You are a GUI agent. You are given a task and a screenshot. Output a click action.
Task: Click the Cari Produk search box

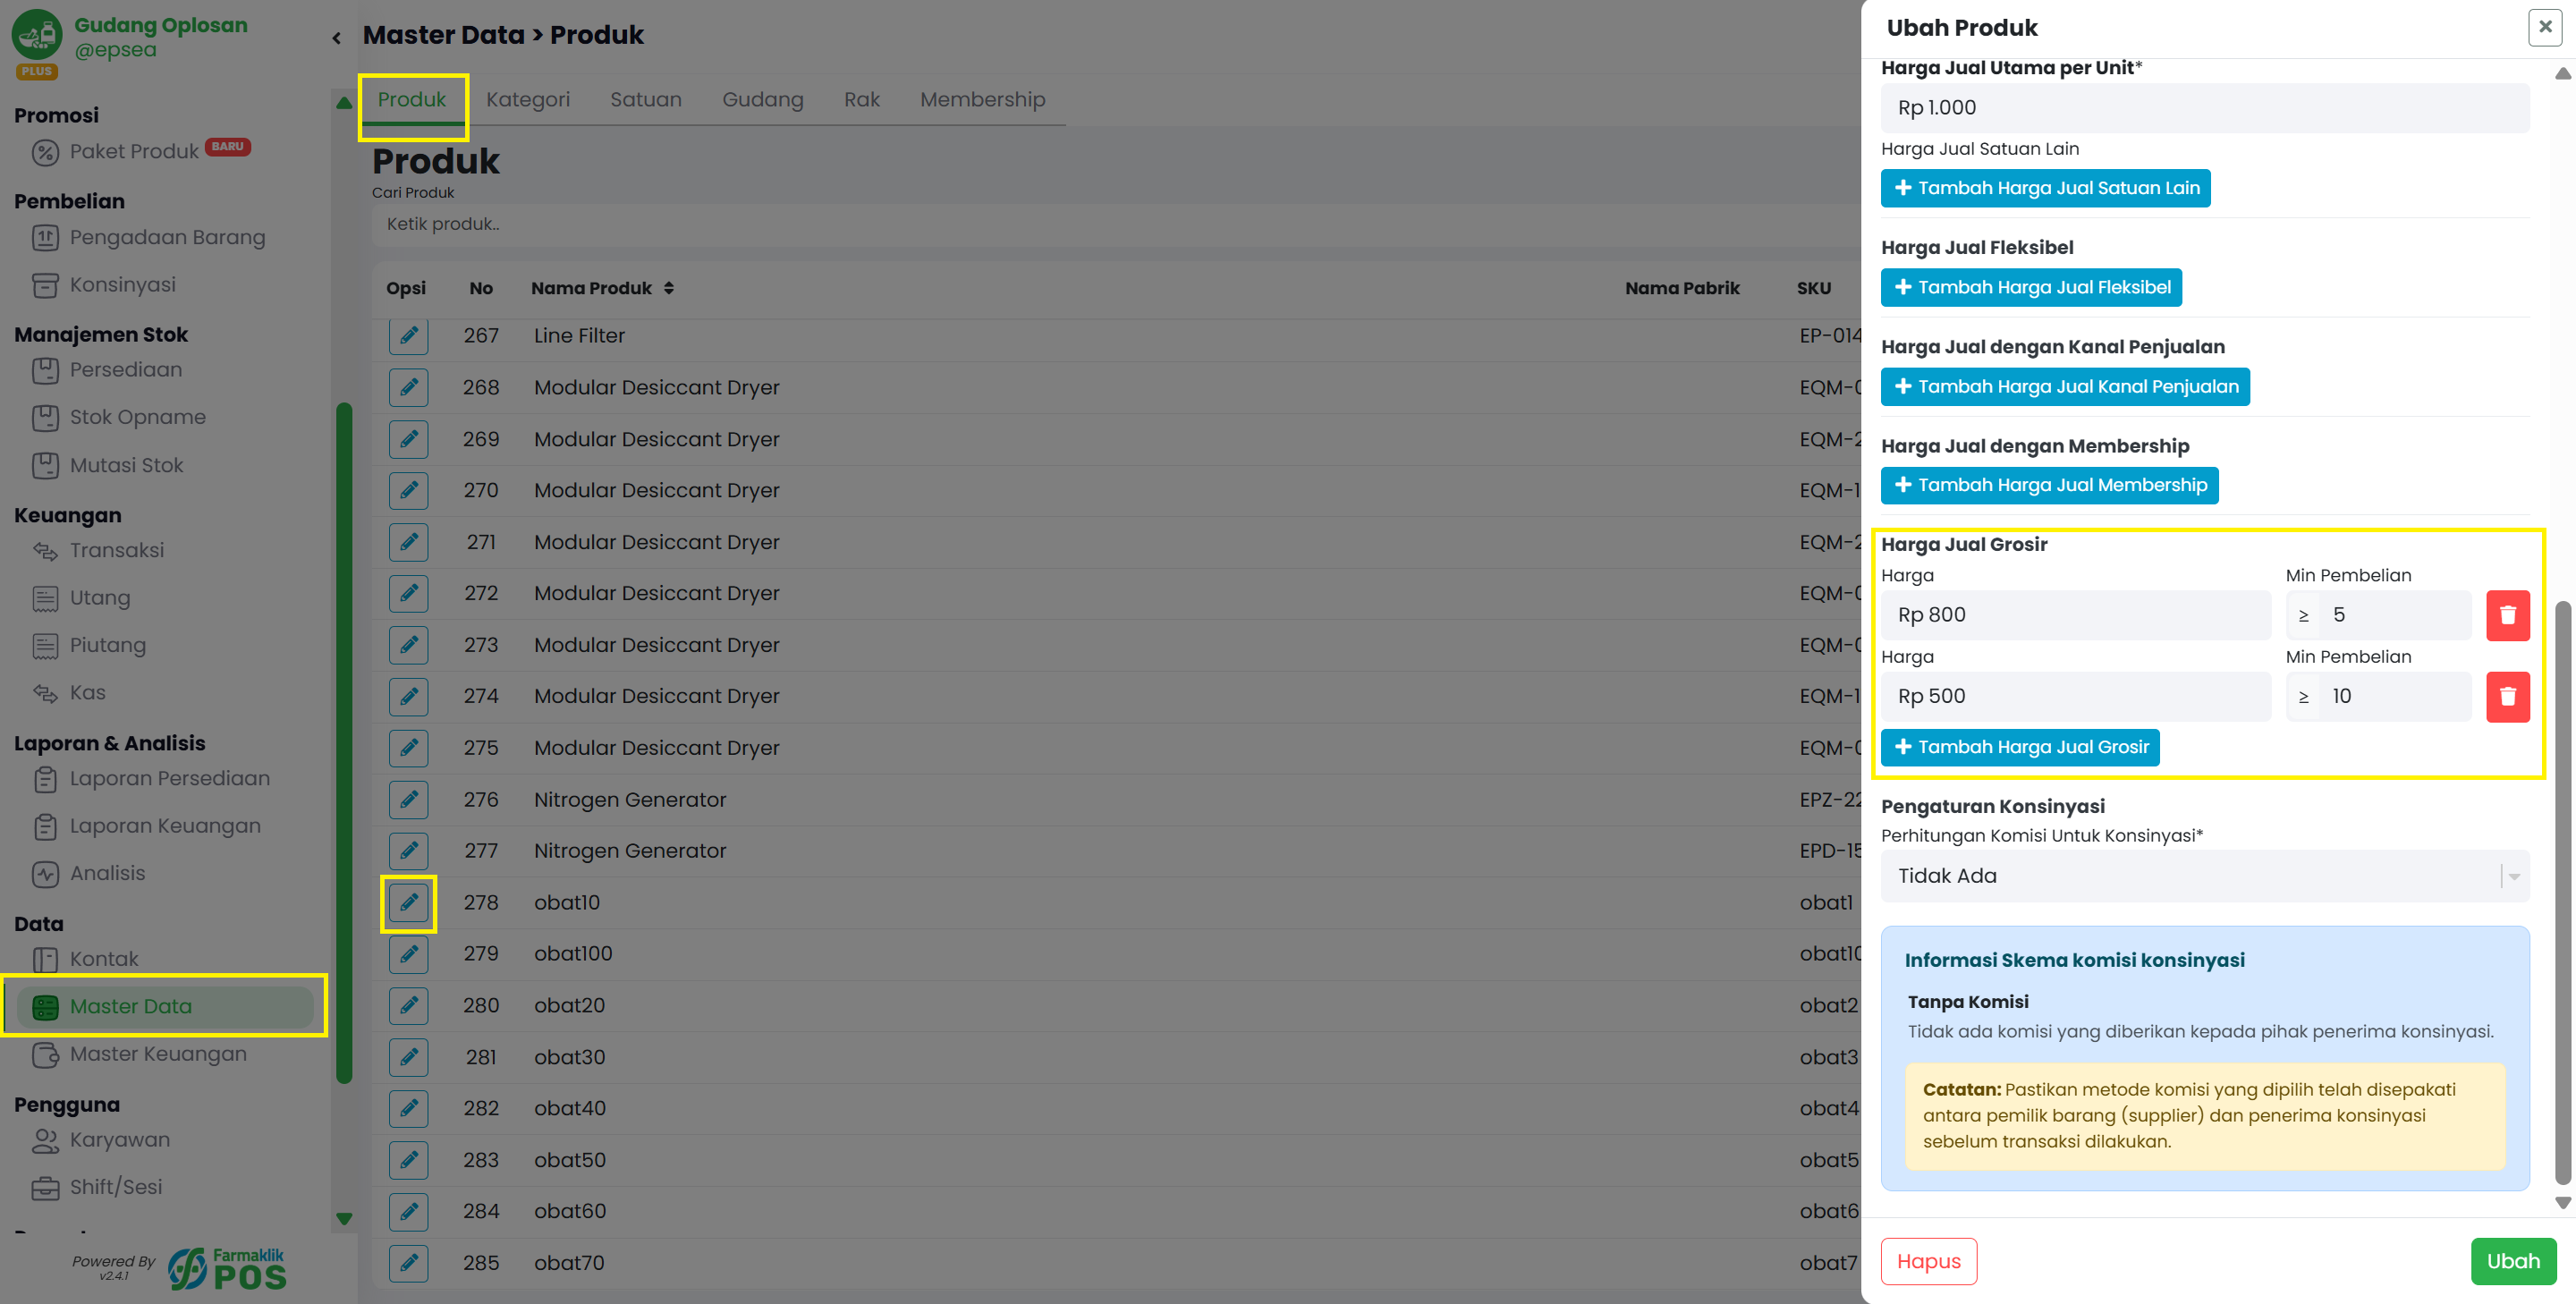coord(1115,224)
